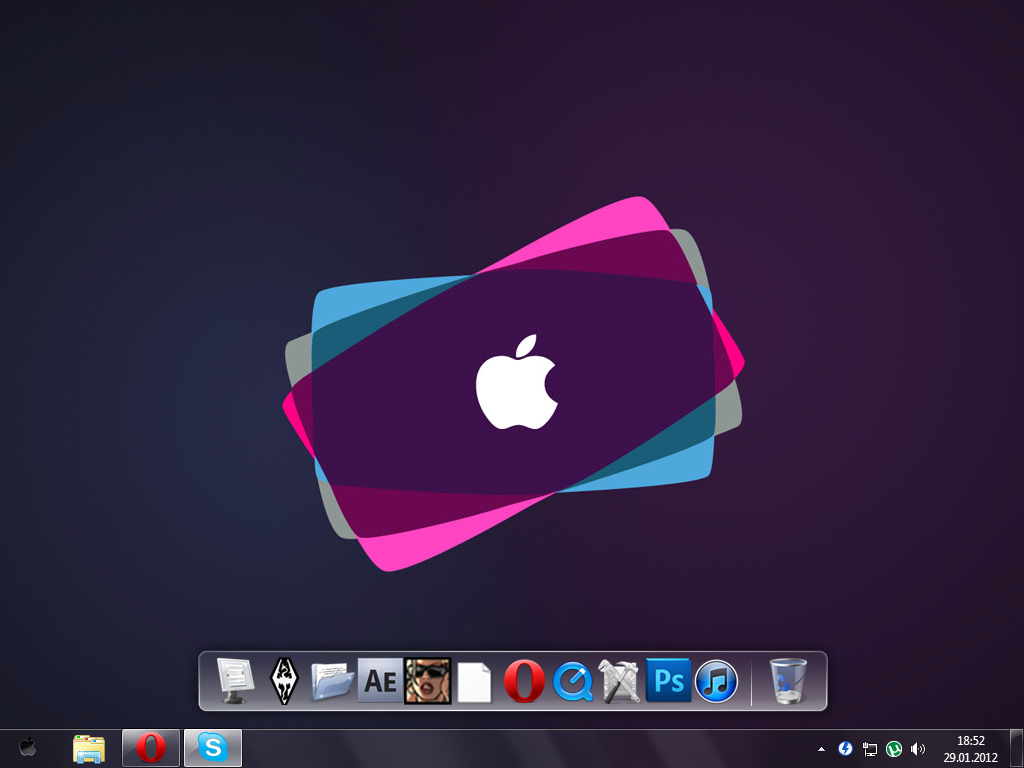Show hidden tray icons arrow
Screen dimensions: 1024x768
822,749
